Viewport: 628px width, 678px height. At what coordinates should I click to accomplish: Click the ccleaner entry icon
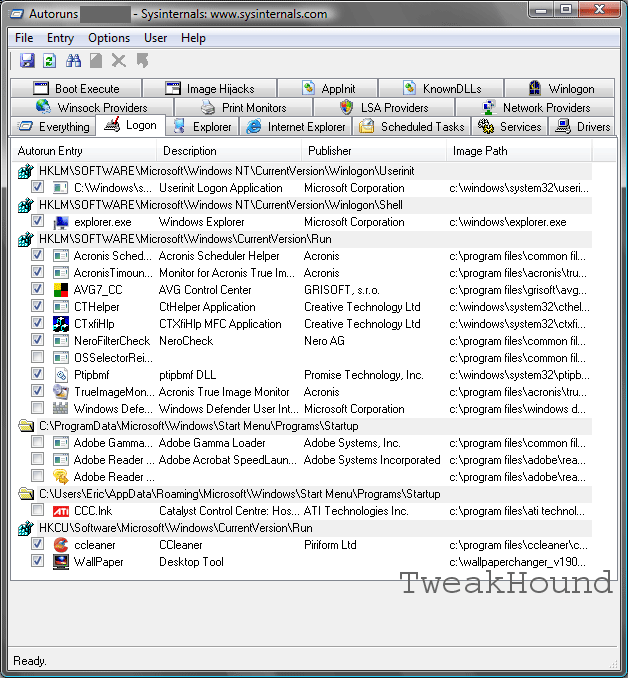(61, 545)
